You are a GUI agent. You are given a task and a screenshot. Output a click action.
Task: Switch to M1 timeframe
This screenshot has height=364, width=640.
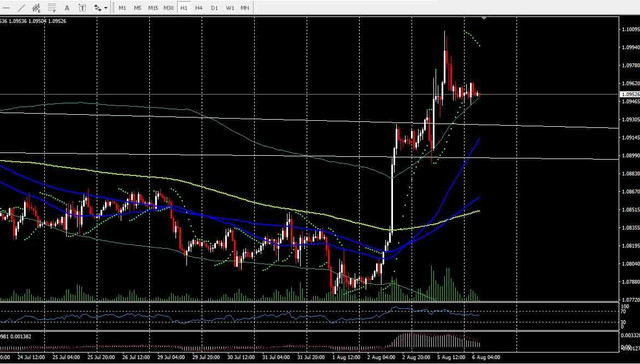(122, 8)
